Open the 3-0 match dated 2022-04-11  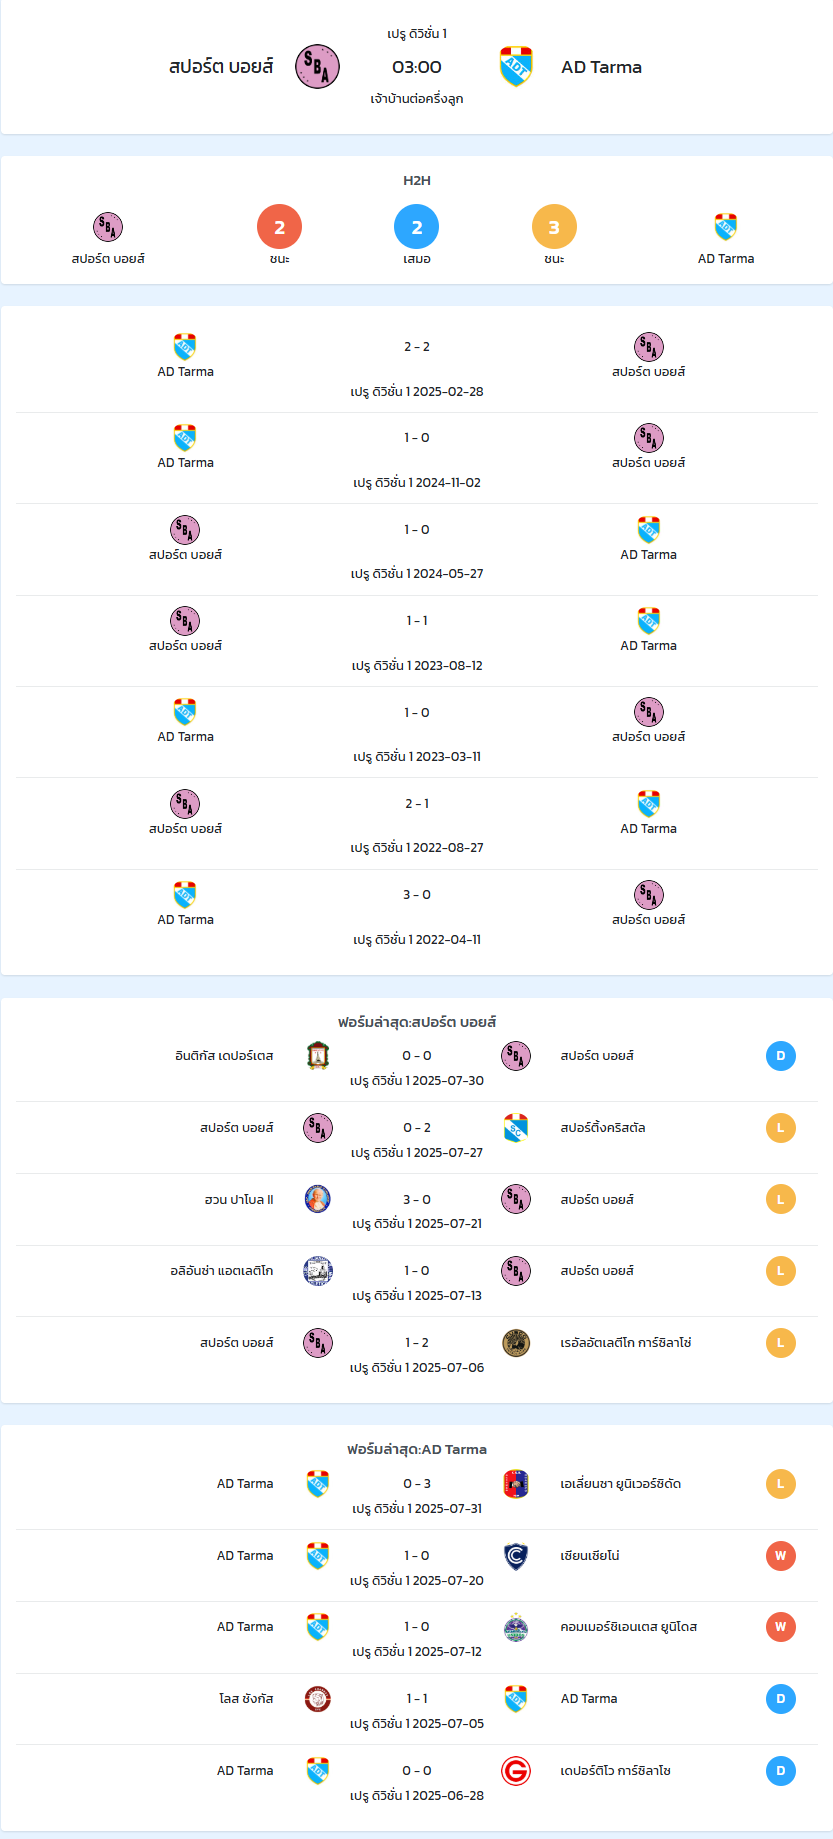(x=417, y=915)
